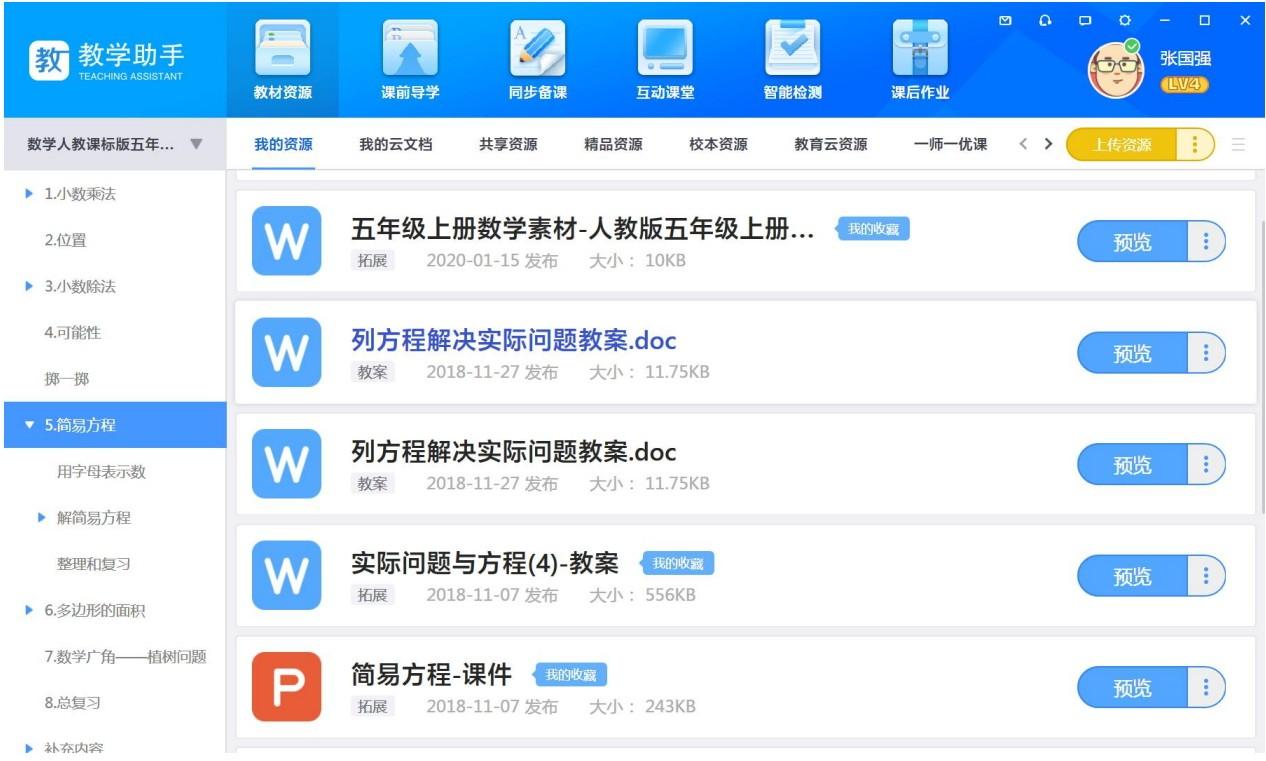Screen dimensions: 1266x761
Task: Click 我的收藏 tag on 实际问题与方程(4)-教案
Action: tap(677, 564)
